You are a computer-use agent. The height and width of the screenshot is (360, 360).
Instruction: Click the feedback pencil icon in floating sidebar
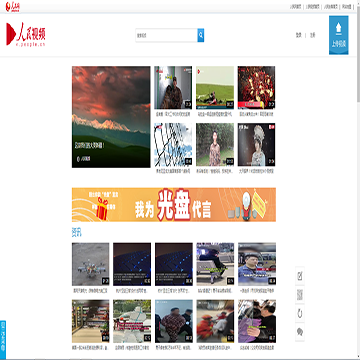pyautogui.click(x=300, y=276)
